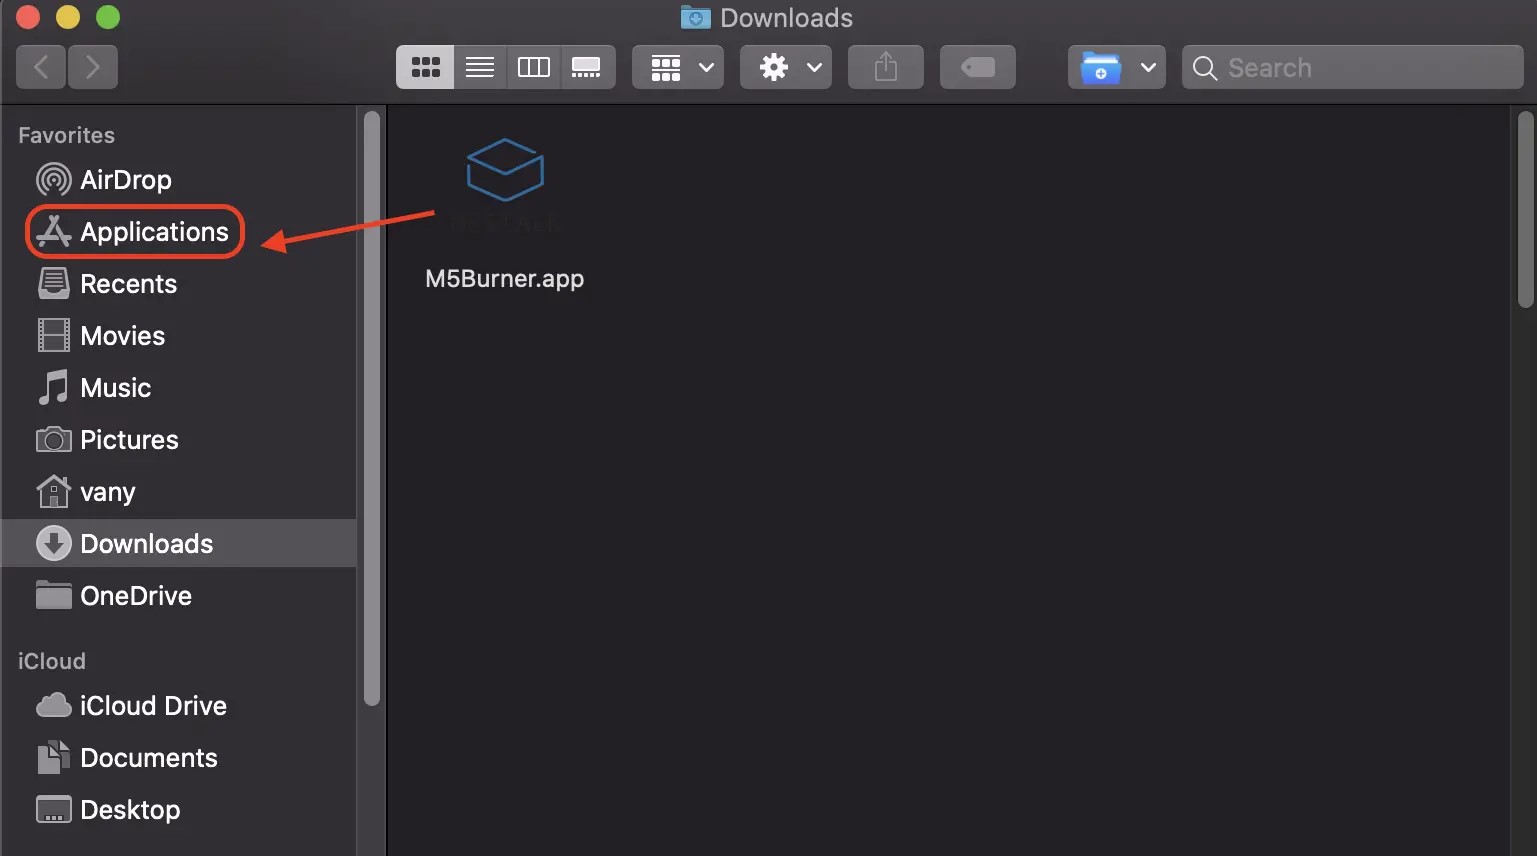
Task: Click the yellow minimize window button
Action: click(x=68, y=17)
